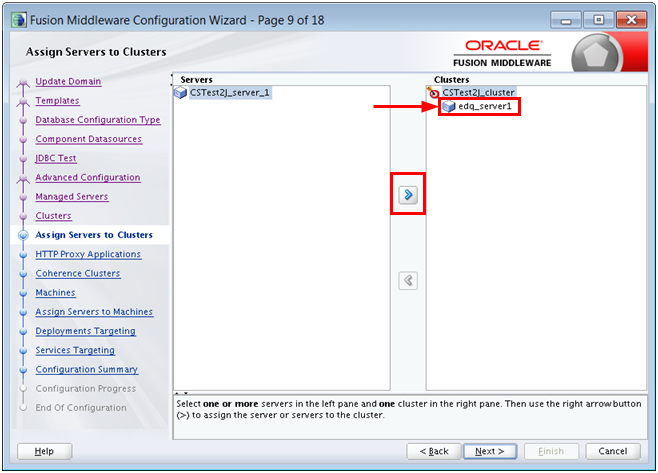Viewport: 658px width, 473px height.
Task: Click the step bullet beside Templates
Action: click(x=23, y=102)
